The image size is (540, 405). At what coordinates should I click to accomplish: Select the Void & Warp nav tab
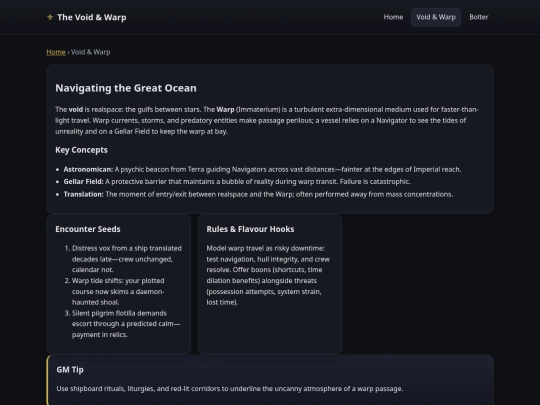pos(436,17)
